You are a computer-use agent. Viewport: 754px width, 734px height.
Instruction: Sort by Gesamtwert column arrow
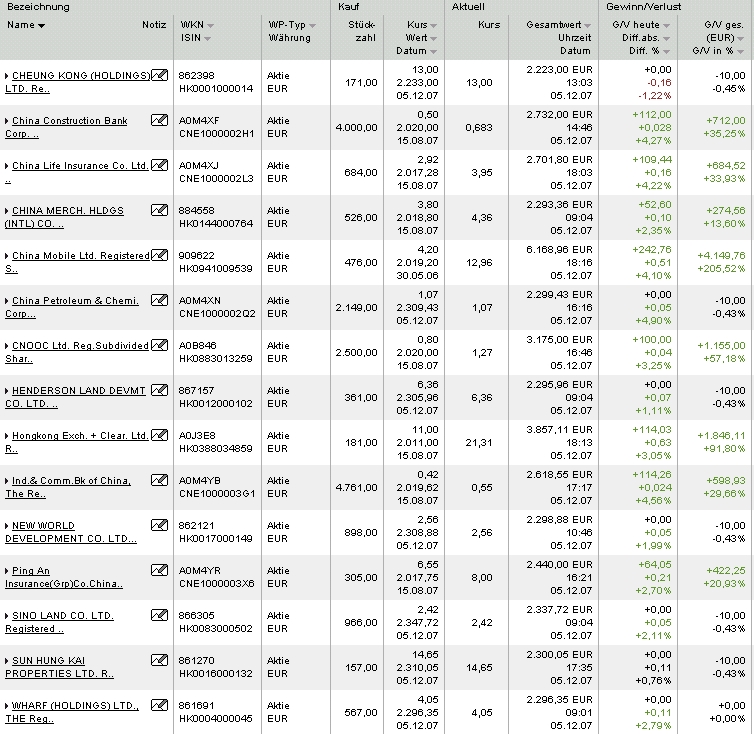pyautogui.click(x=588, y=25)
